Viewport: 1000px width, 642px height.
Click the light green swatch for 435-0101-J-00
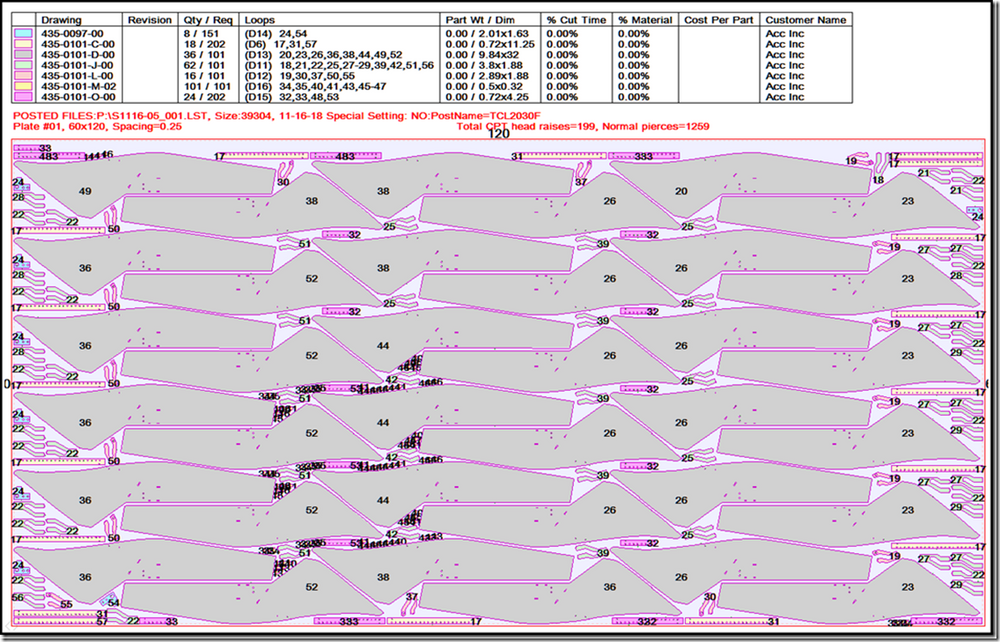click(x=23, y=65)
